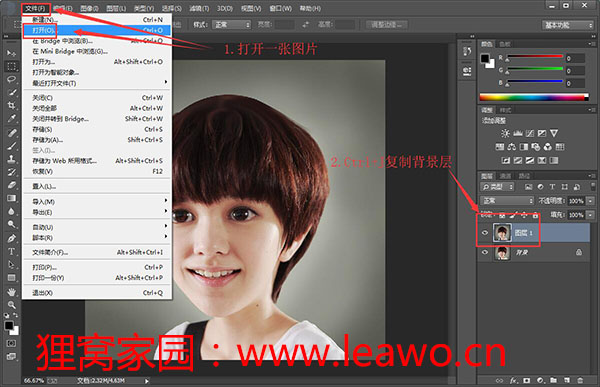Click the 调整边缘 refine edge button

point(386,25)
